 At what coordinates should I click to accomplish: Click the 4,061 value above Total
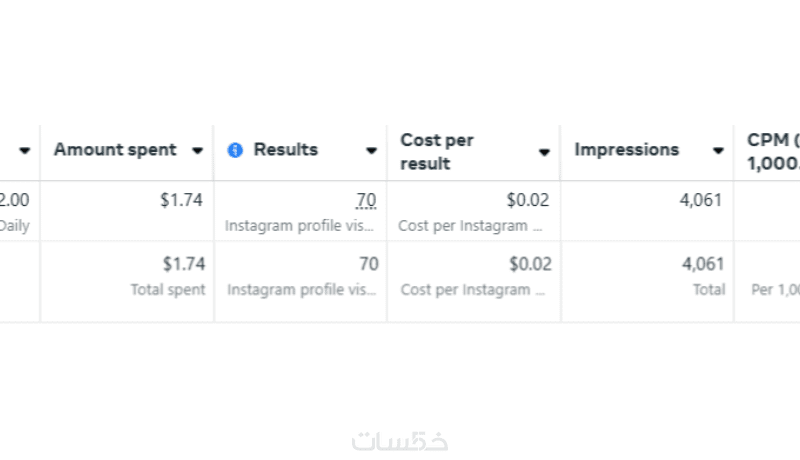(x=703, y=264)
